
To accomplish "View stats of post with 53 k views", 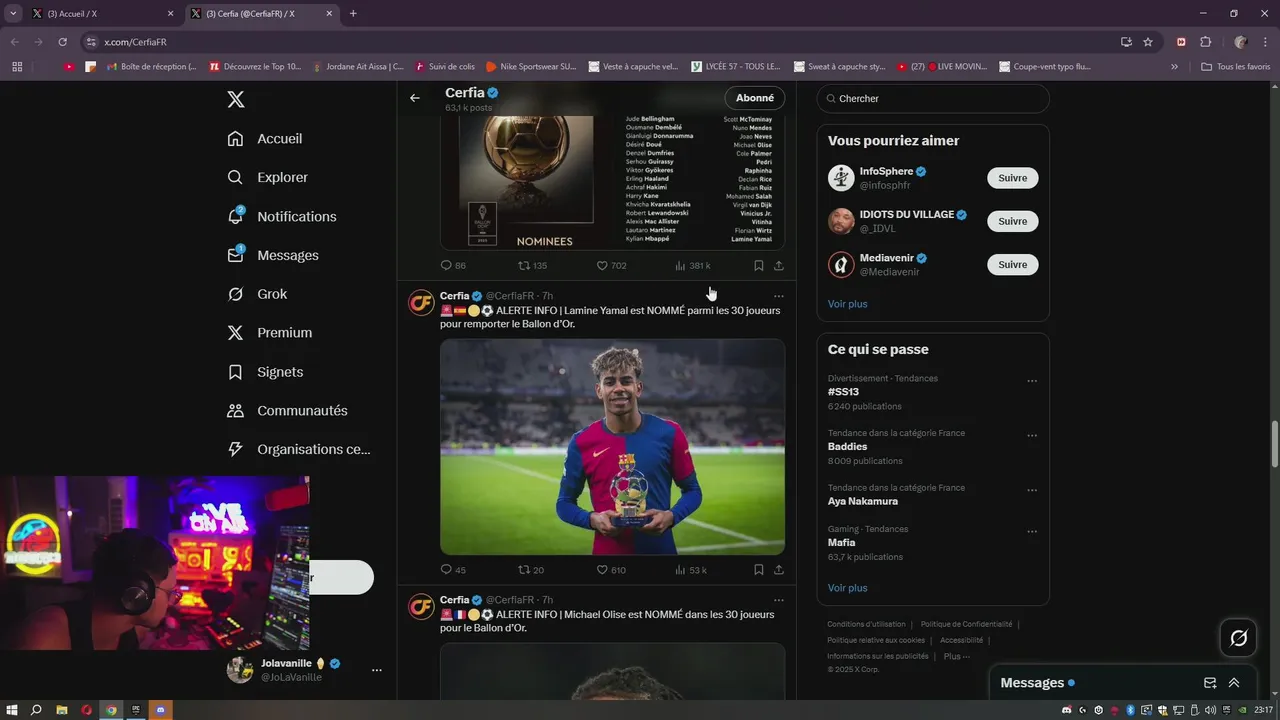I will click(x=691, y=570).
